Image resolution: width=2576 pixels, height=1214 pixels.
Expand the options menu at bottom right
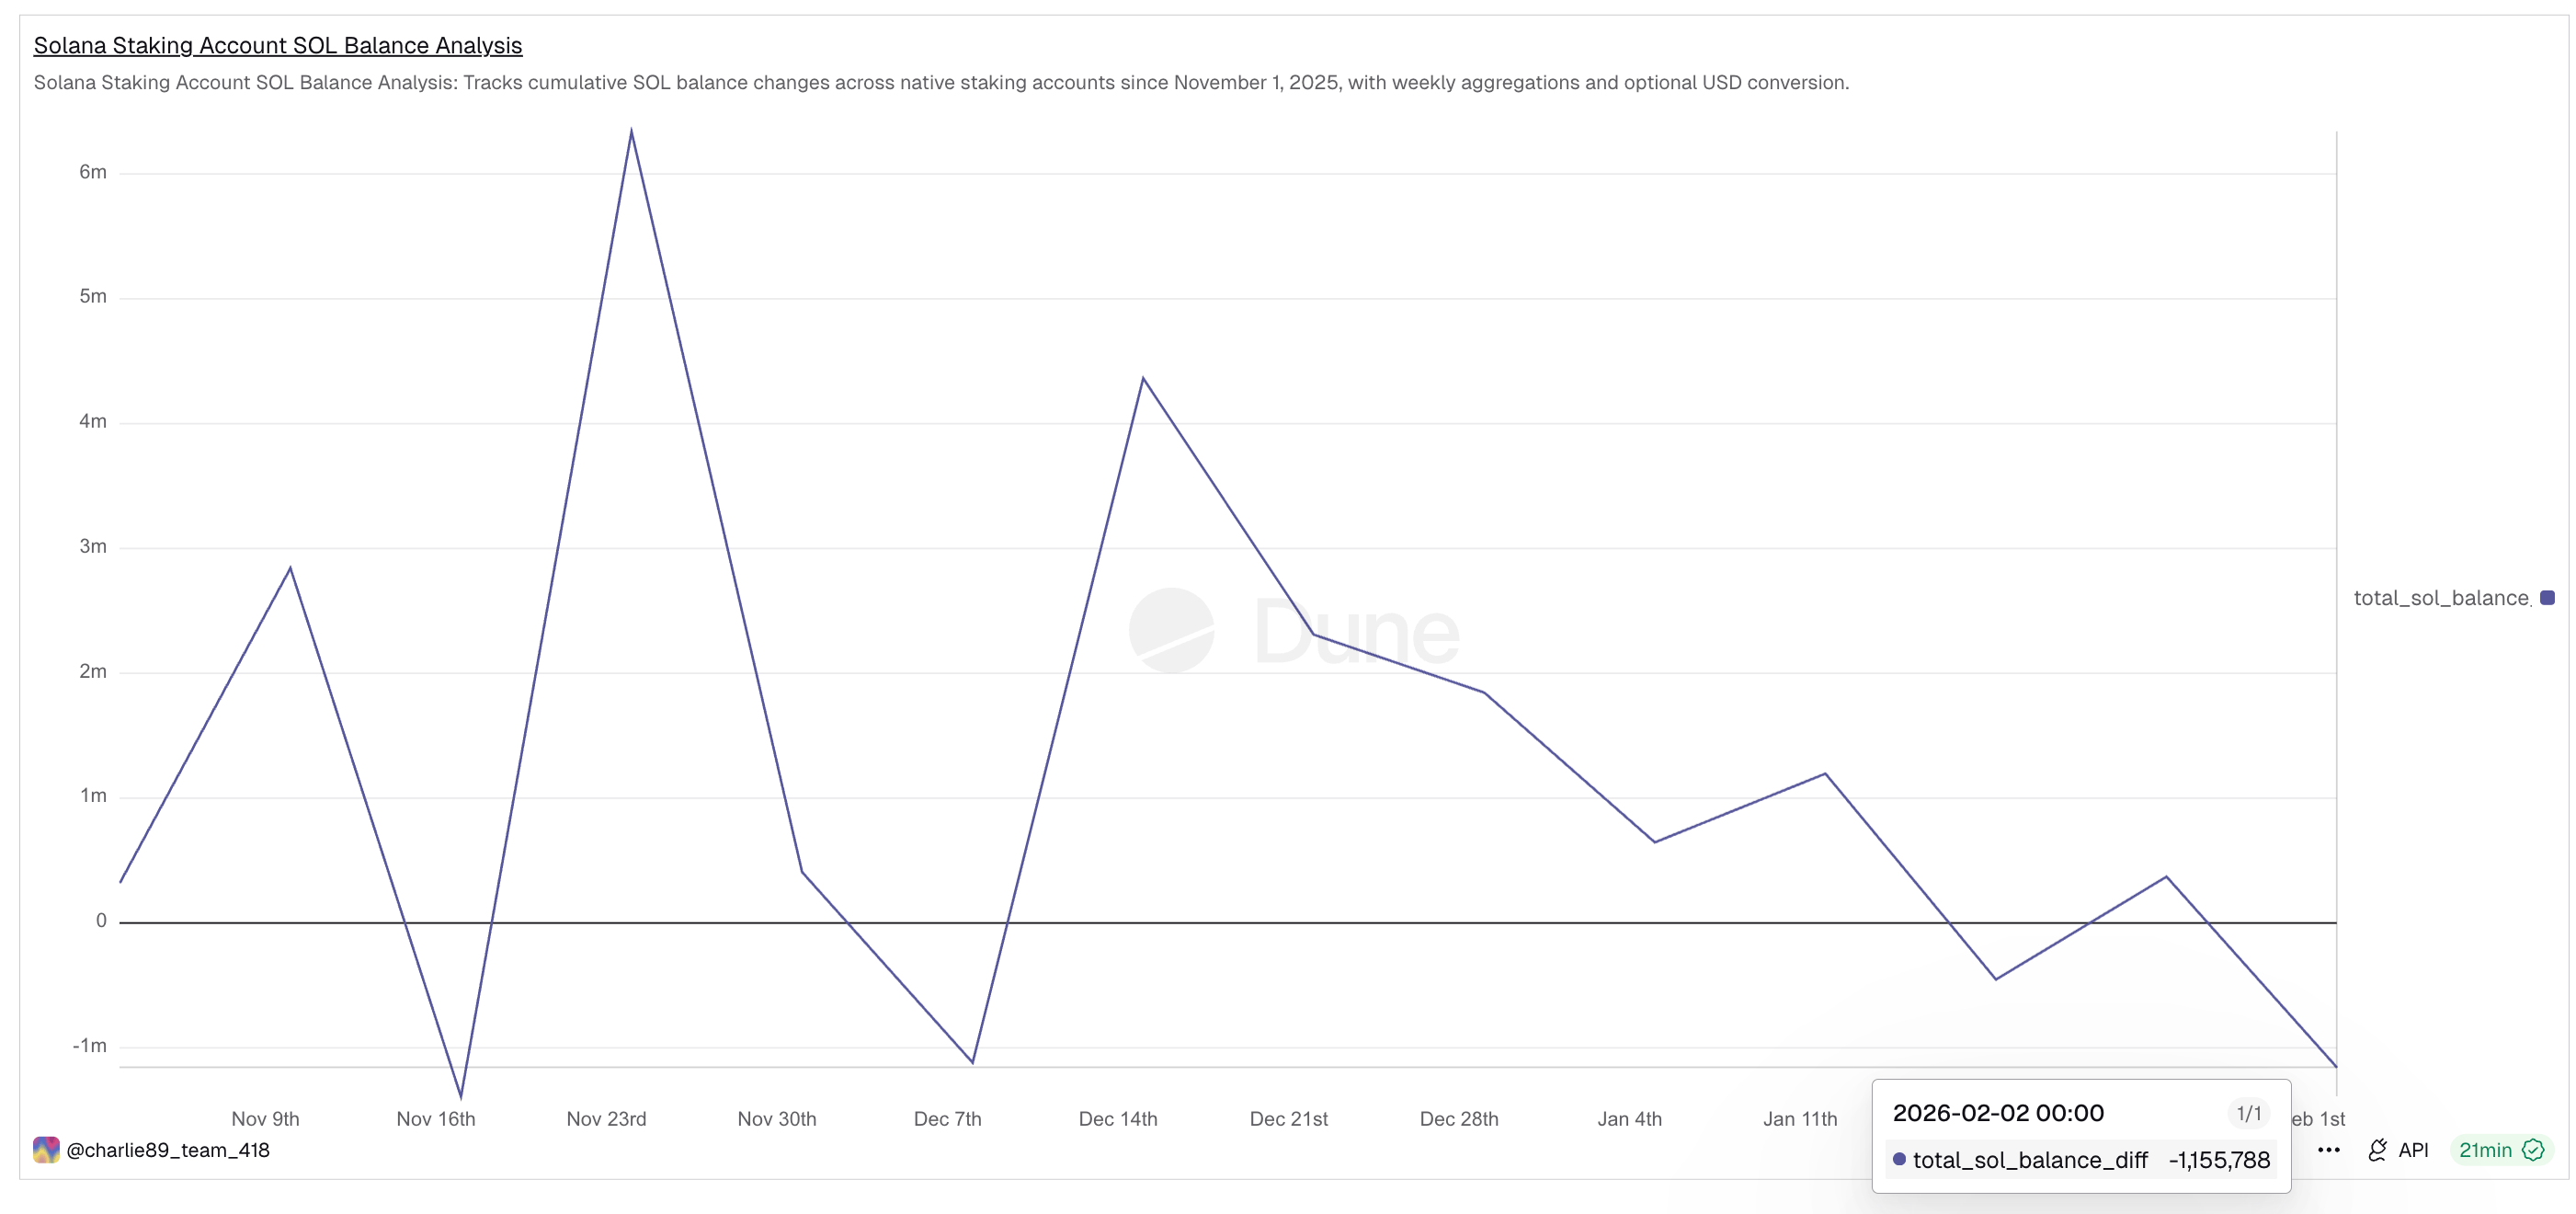tap(2330, 1150)
